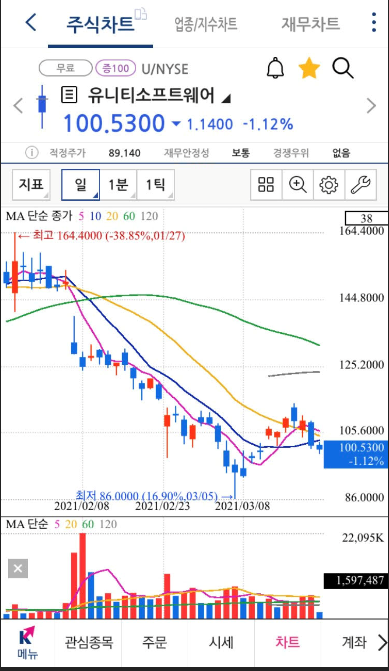Open the document icon beside 유니티소프트웨어
The height and width of the screenshot is (671, 389).
tap(69, 95)
